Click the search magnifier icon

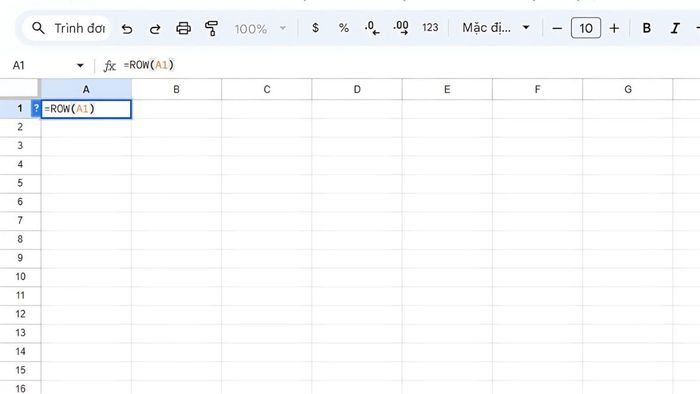click(38, 28)
